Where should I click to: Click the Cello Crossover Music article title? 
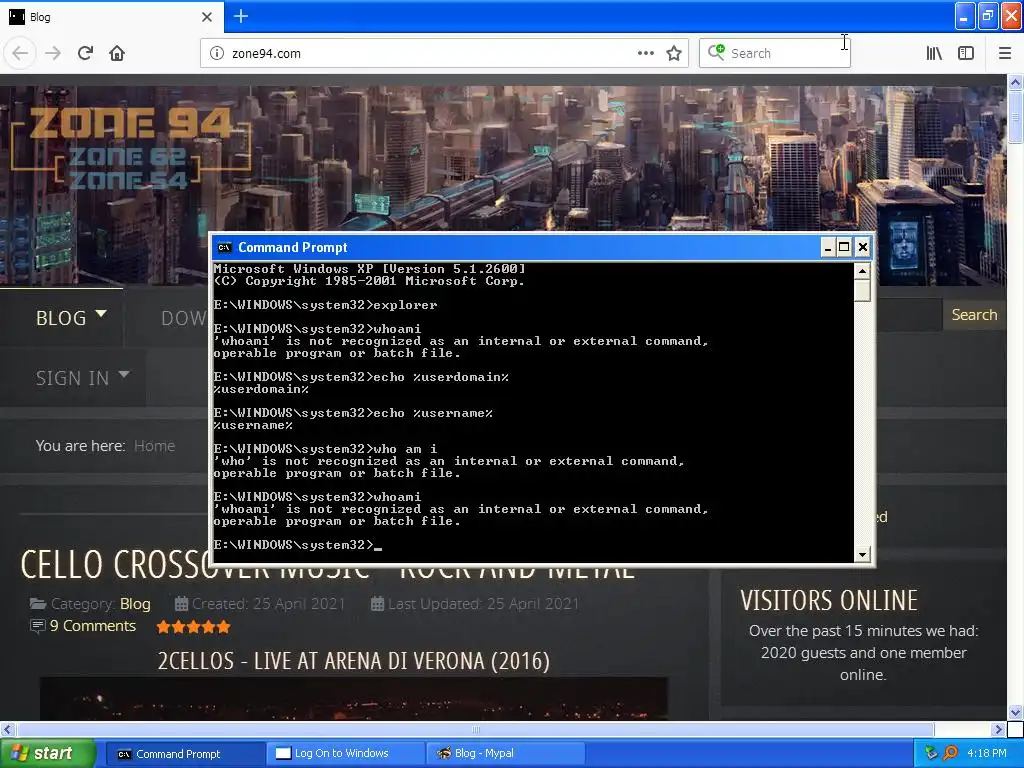327,564
